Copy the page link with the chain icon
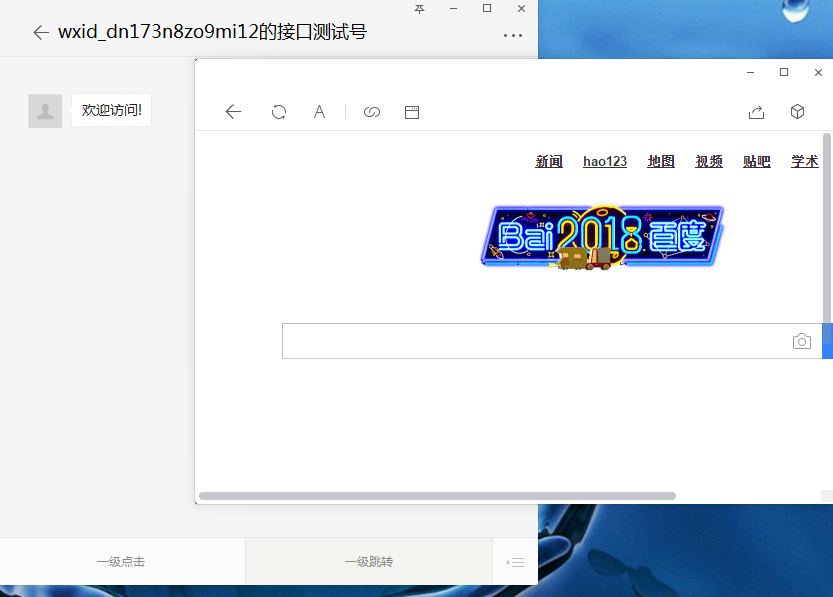 [372, 112]
